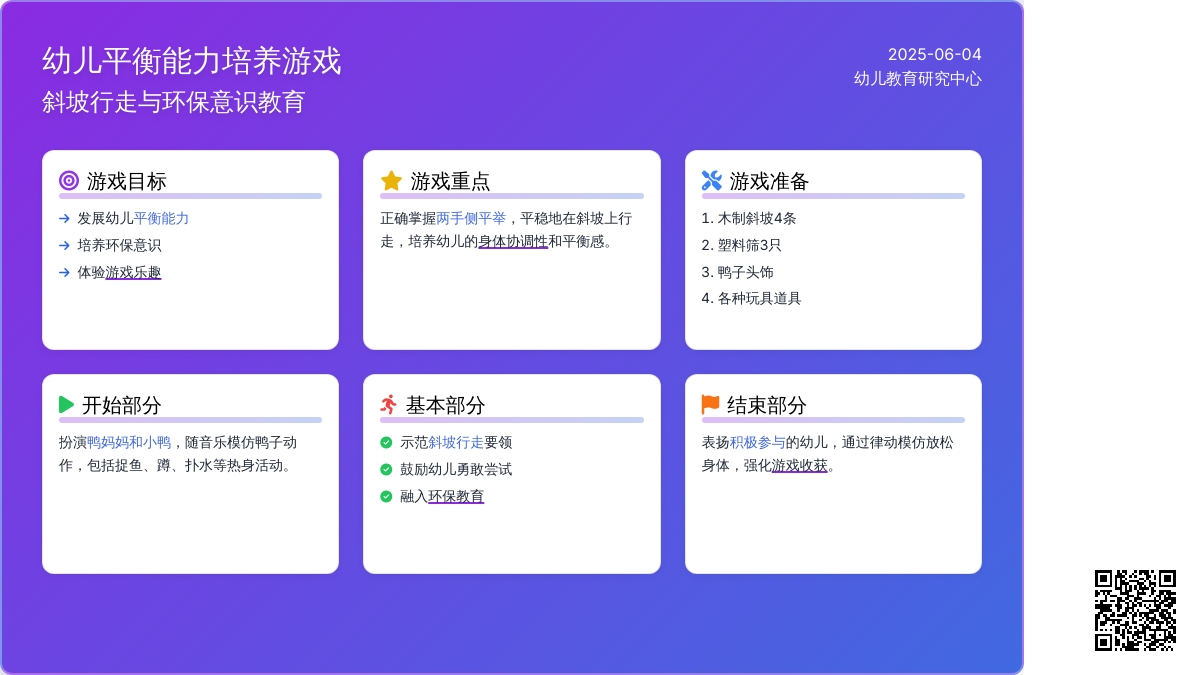The image size is (1200, 675).
Task: Click the green play icon beside 开始部分
Action: [x=67, y=405]
